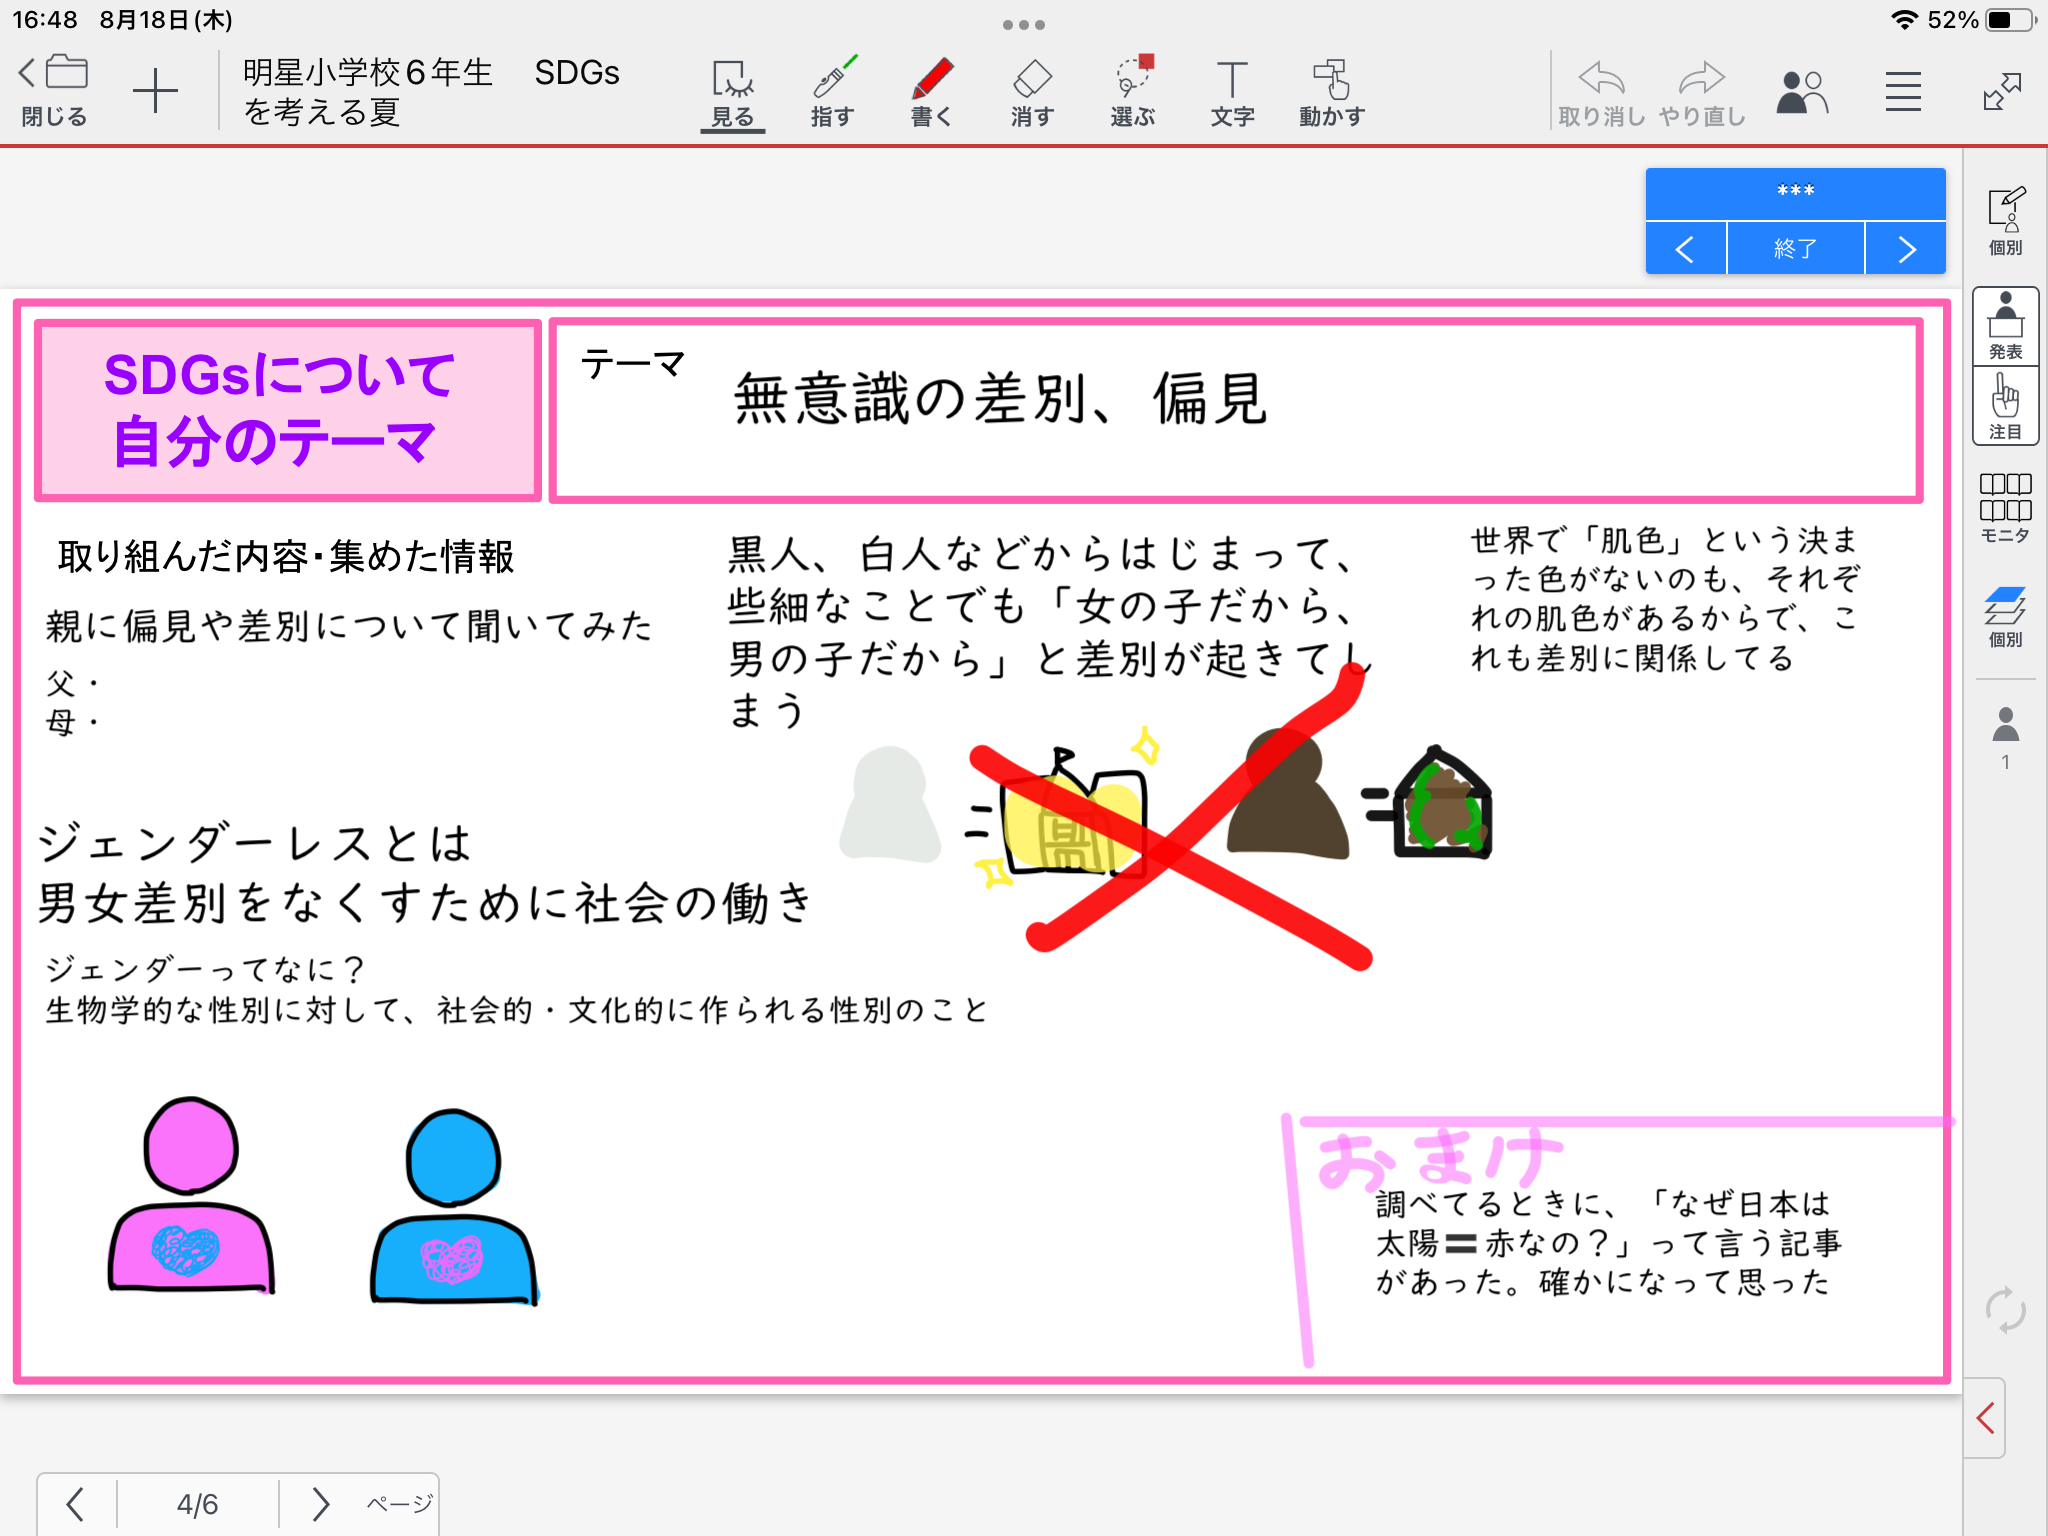
Task: Go to previous page with bottom chevron
Action: 75,1504
